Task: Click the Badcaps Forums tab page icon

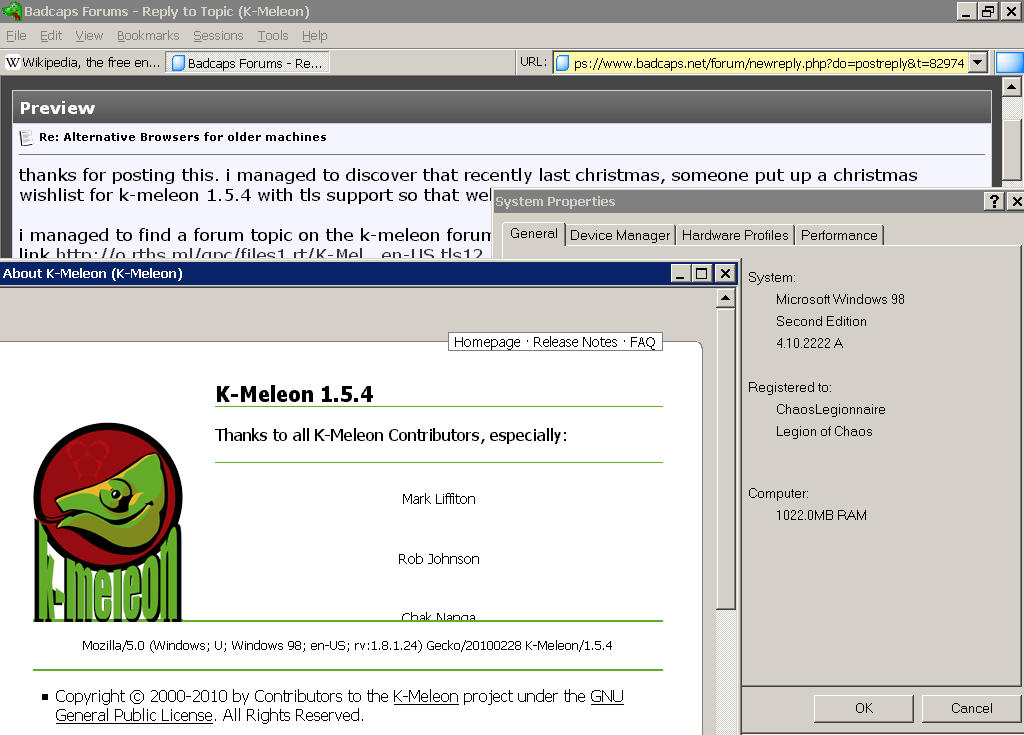Action: pyautogui.click(x=178, y=63)
